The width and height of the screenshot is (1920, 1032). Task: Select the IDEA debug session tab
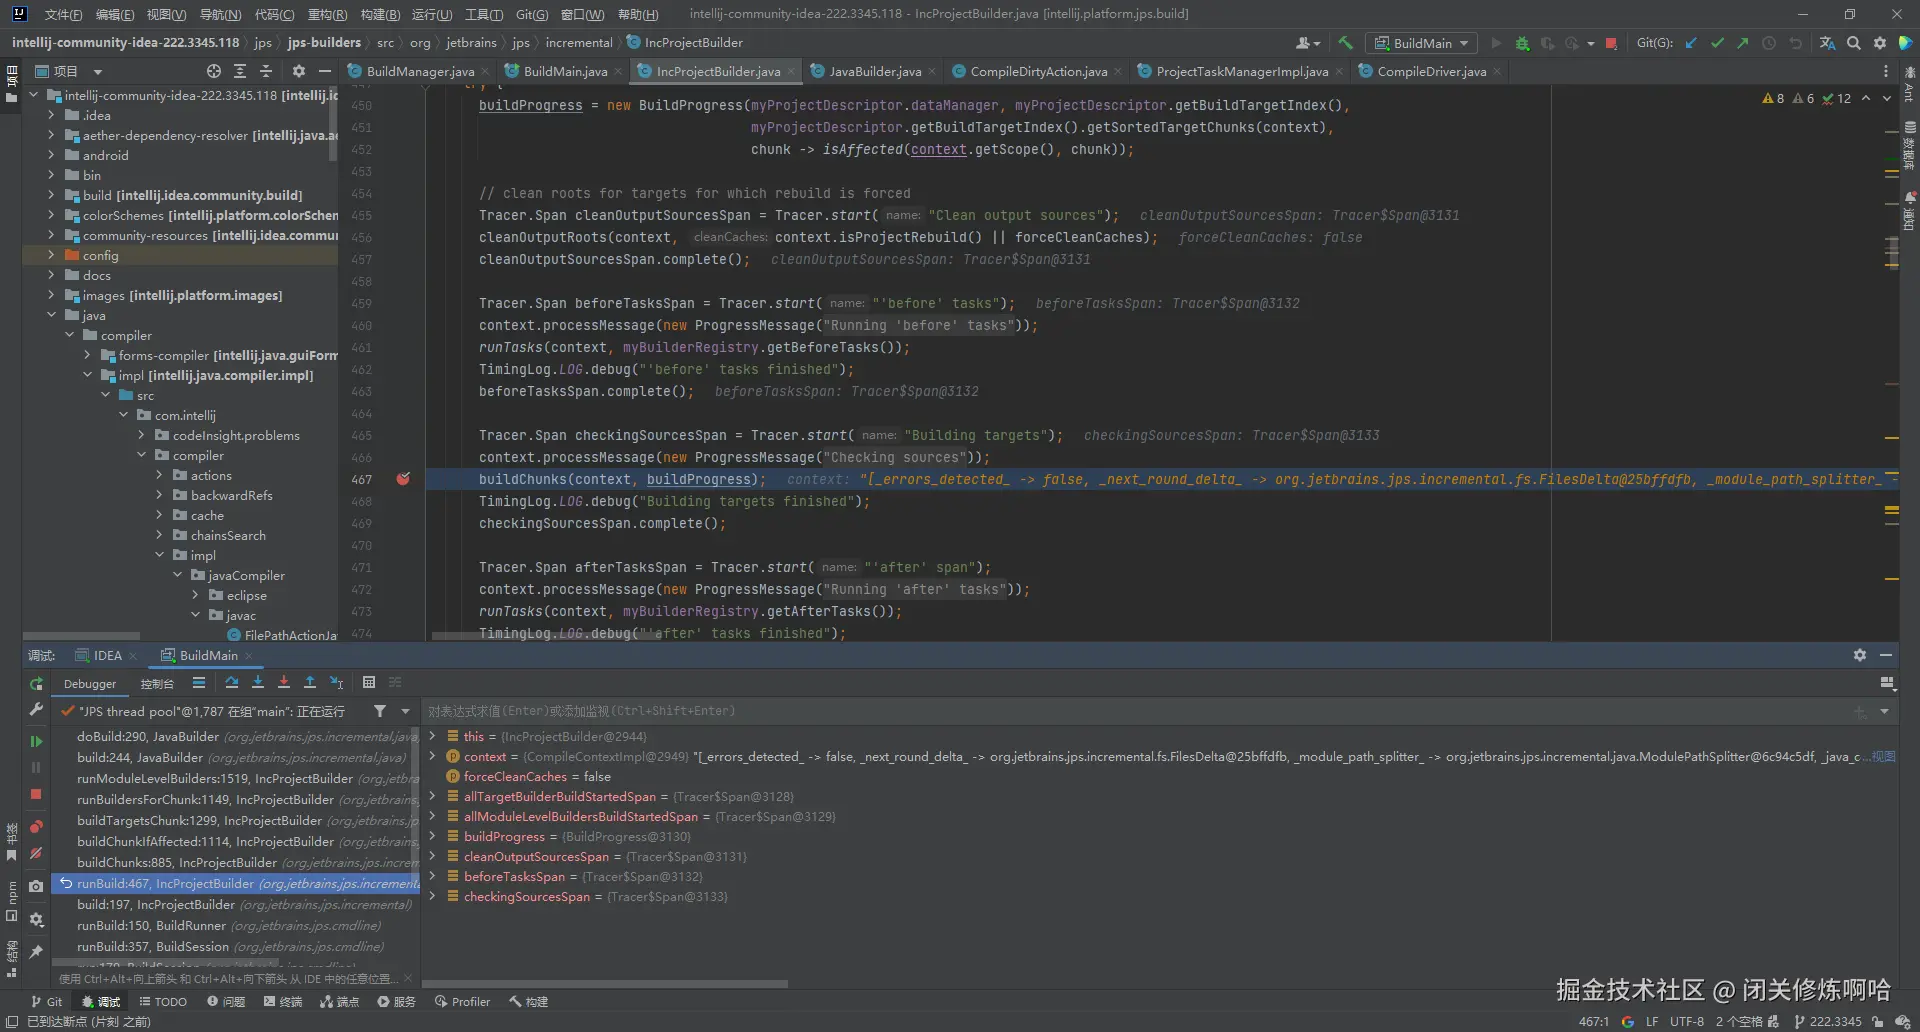tap(107, 655)
